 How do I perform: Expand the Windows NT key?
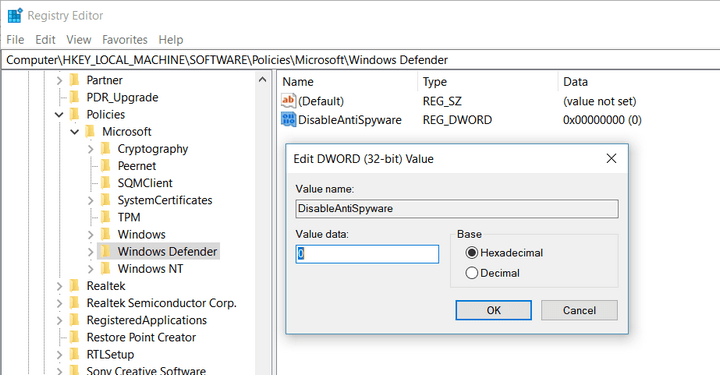(x=90, y=269)
